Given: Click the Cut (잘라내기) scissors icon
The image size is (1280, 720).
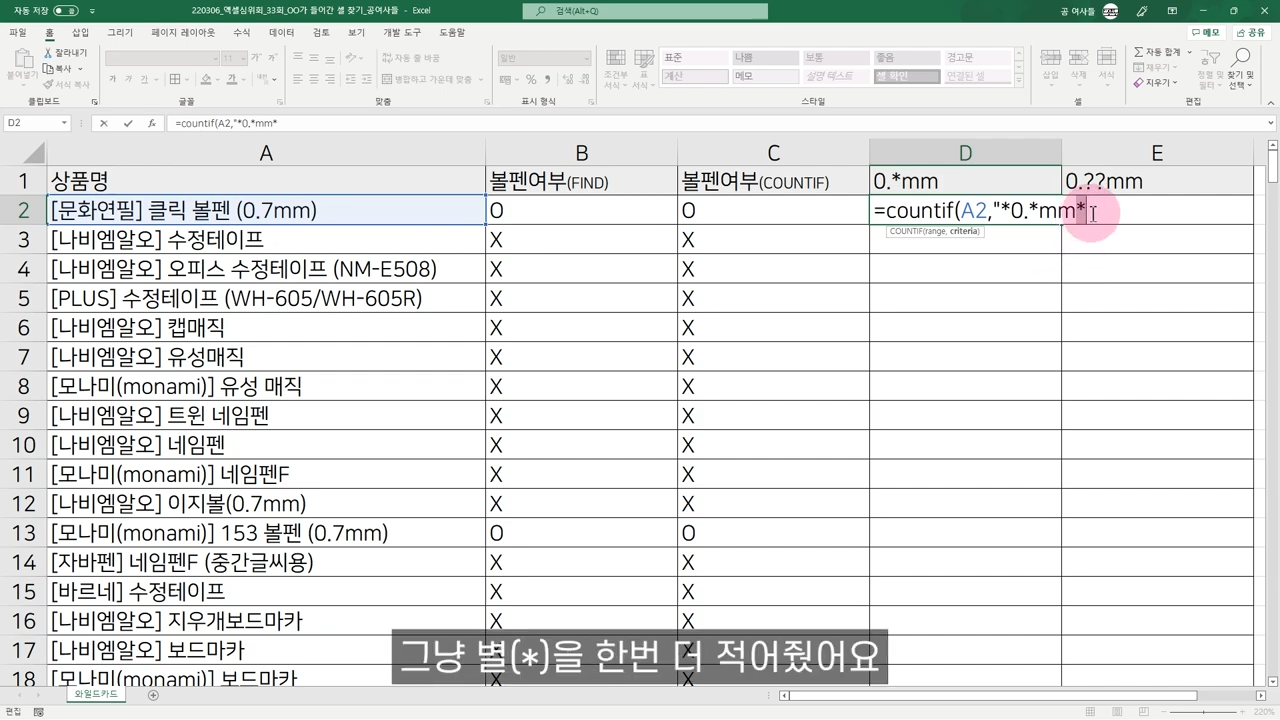Looking at the screenshot, I should point(48,53).
